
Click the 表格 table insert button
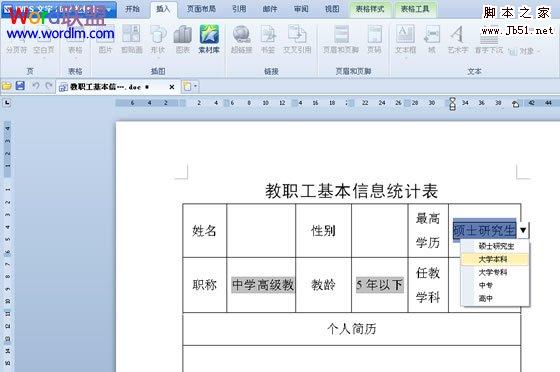75,42
